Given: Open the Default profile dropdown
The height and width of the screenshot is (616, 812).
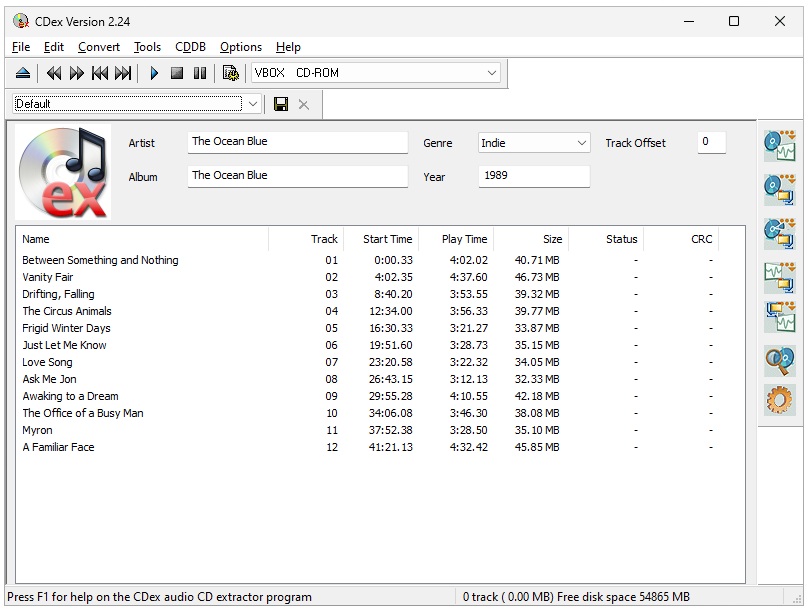Looking at the screenshot, I should pyautogui.click(x=254, y=104).
